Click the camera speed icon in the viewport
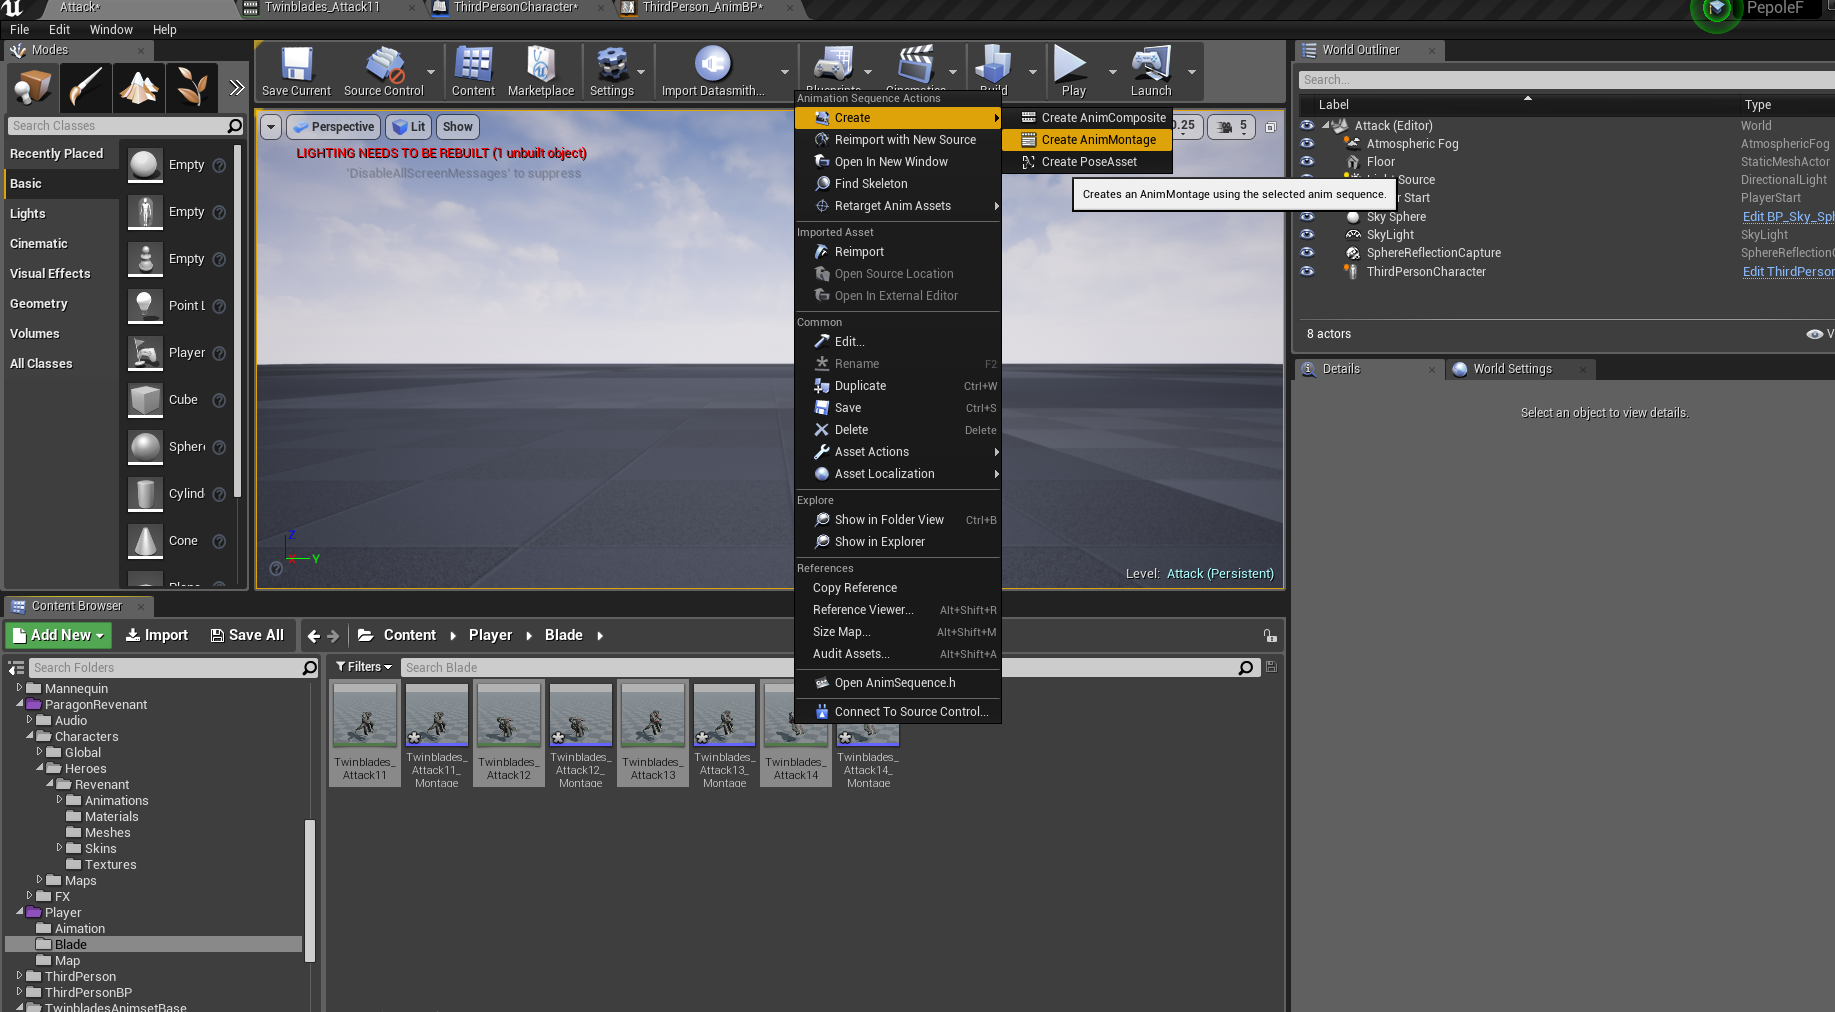 pos(1225,127)
